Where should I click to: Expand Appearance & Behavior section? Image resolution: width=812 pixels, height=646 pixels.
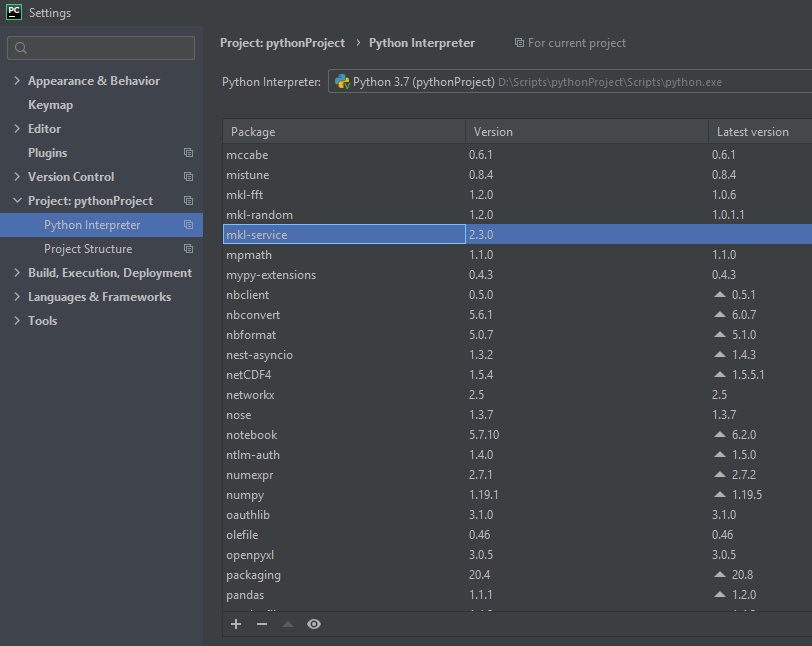pyautogui.click(x=17, y=80)
